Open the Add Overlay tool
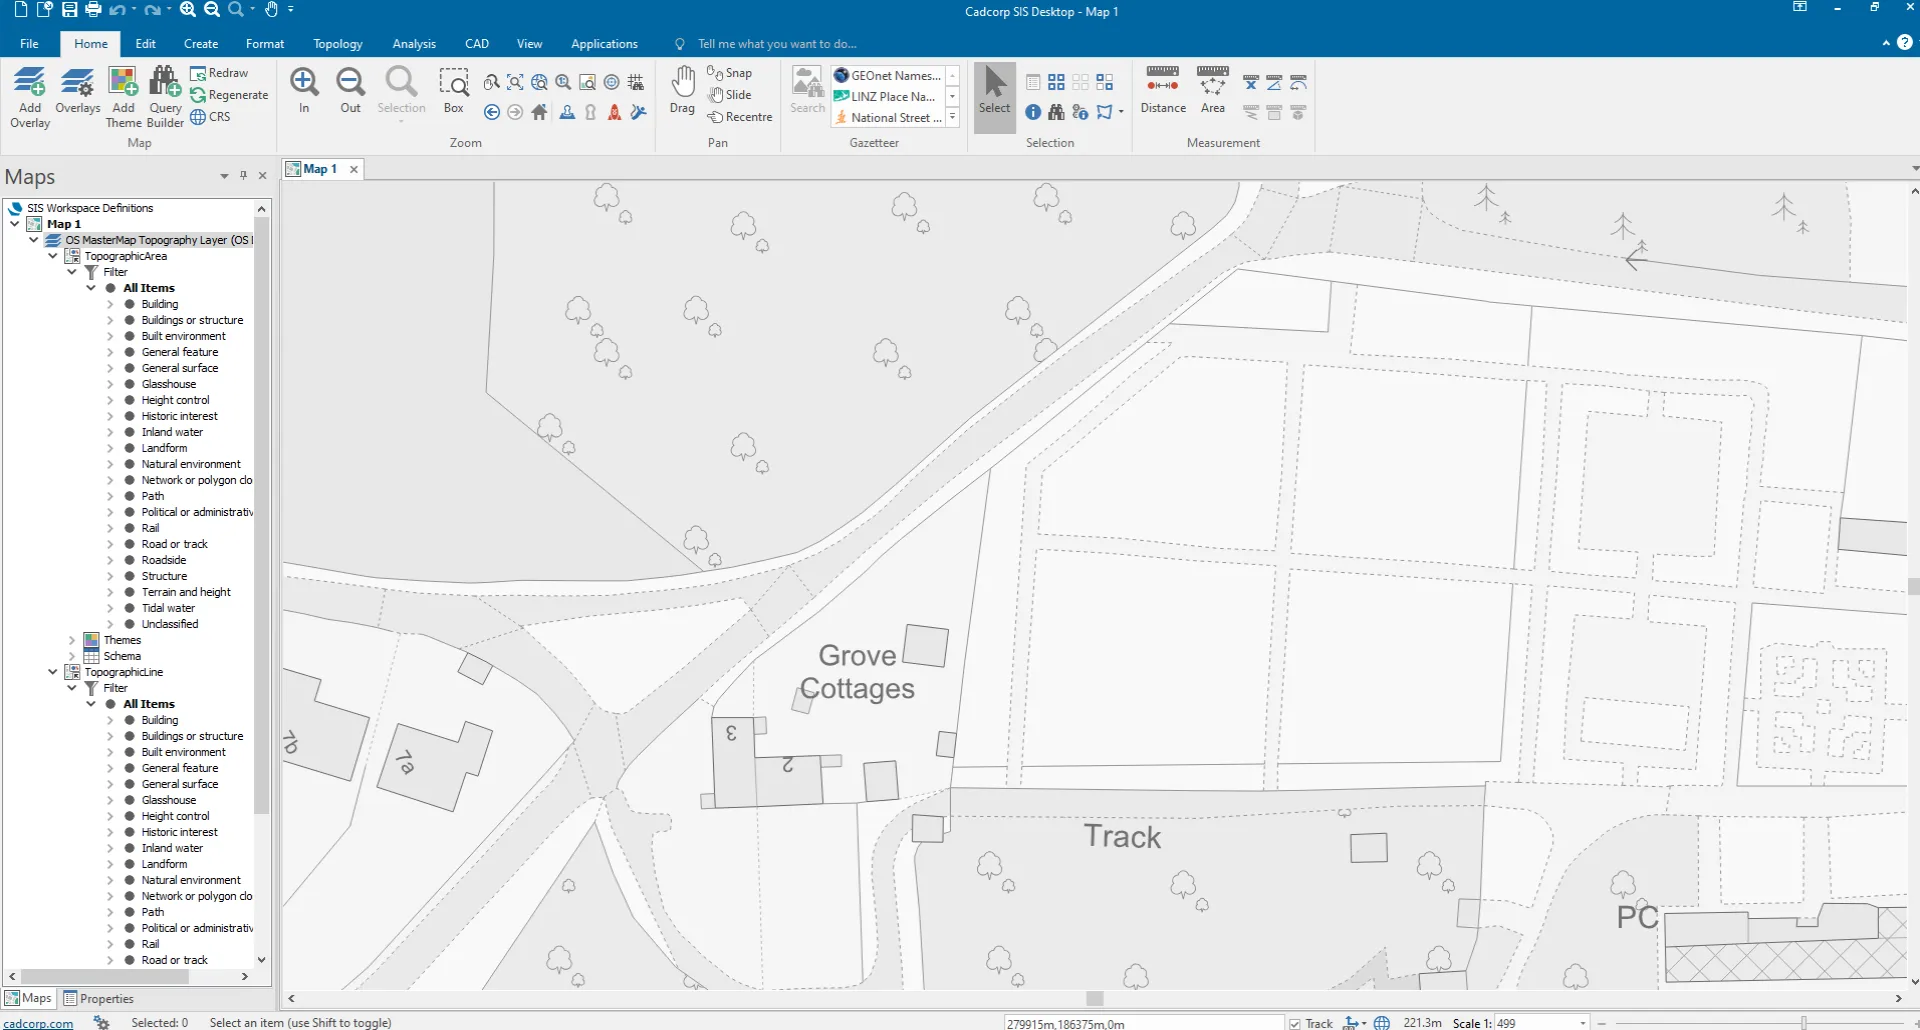The width and height of the screenshot is (1920, 1030). point(29,95)
